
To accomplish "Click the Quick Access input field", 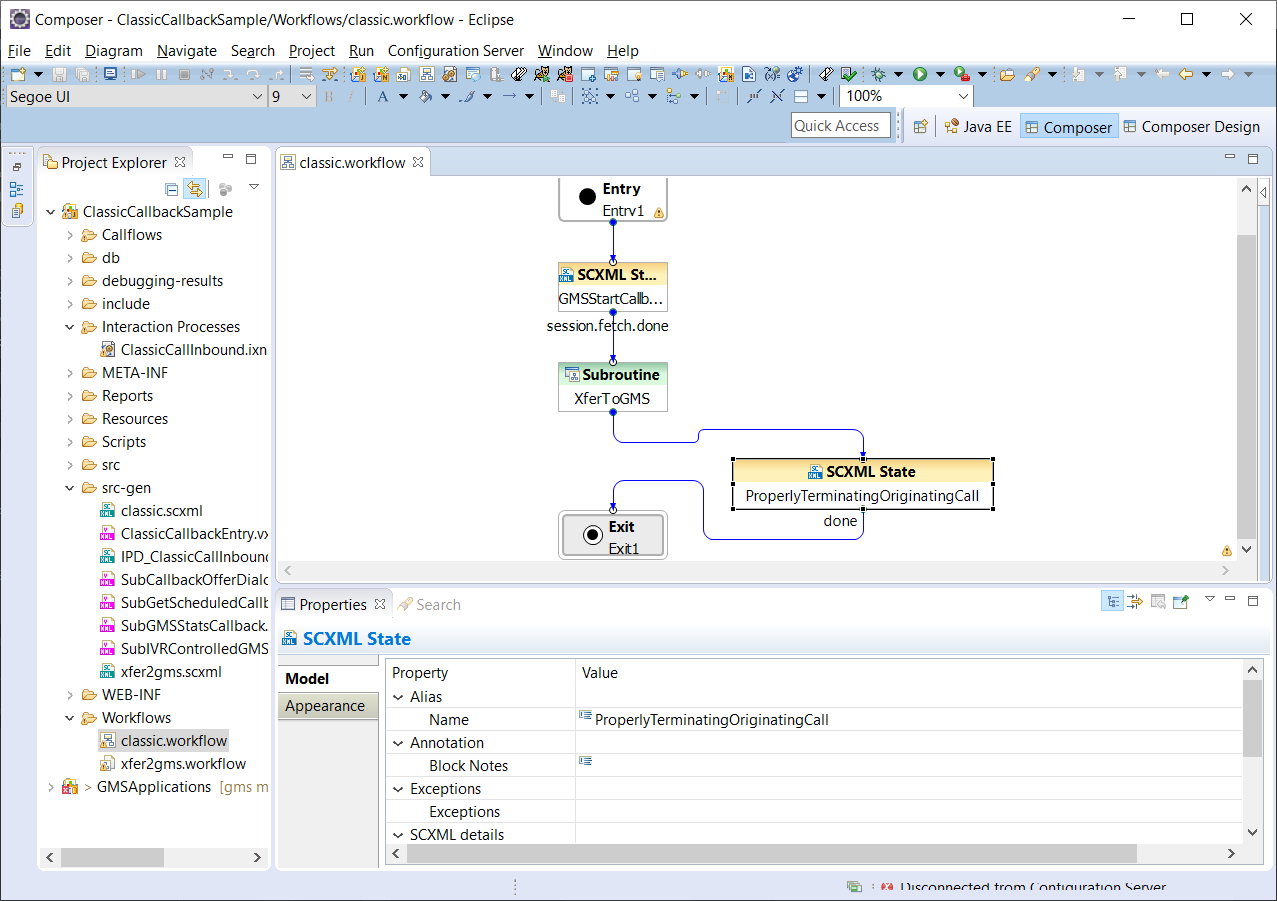I will 841,126.
